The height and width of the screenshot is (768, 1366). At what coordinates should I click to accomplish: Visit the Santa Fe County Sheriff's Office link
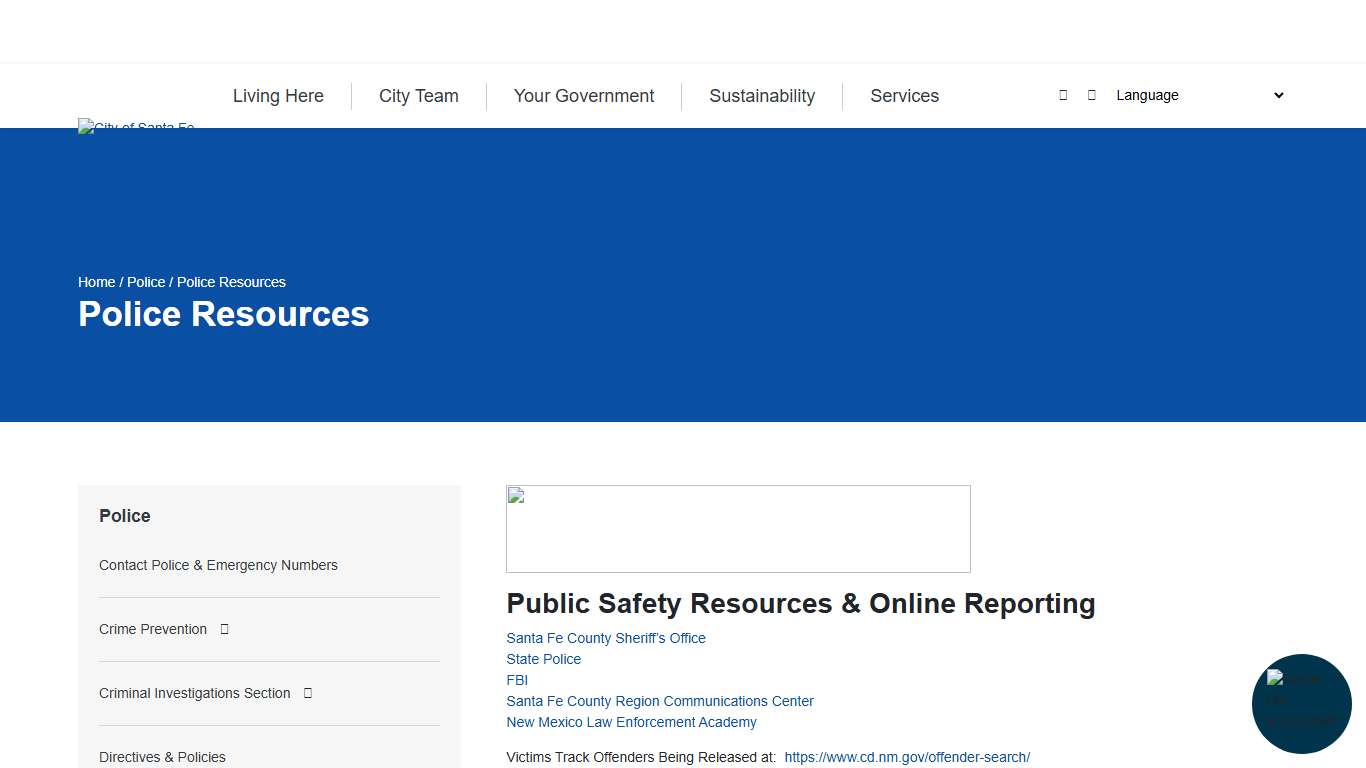[x=605, y=638]
